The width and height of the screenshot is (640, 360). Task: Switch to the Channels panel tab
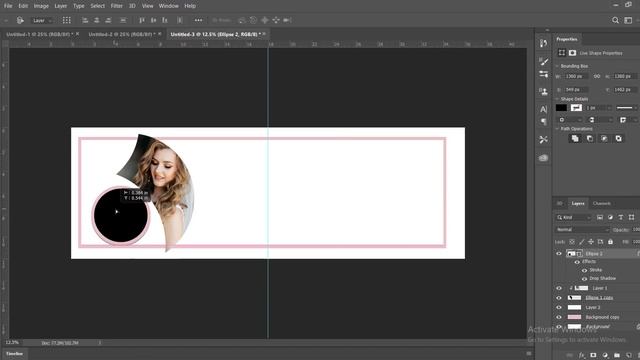602,203
